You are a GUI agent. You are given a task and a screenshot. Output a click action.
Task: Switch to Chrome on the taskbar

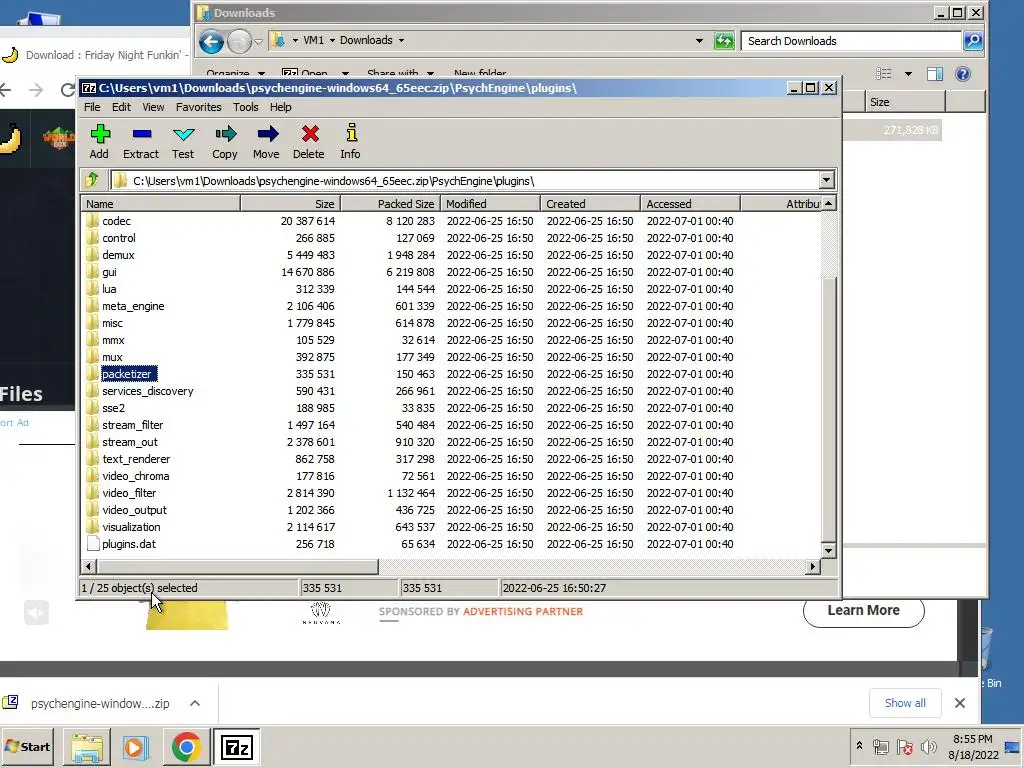[186, 747]
